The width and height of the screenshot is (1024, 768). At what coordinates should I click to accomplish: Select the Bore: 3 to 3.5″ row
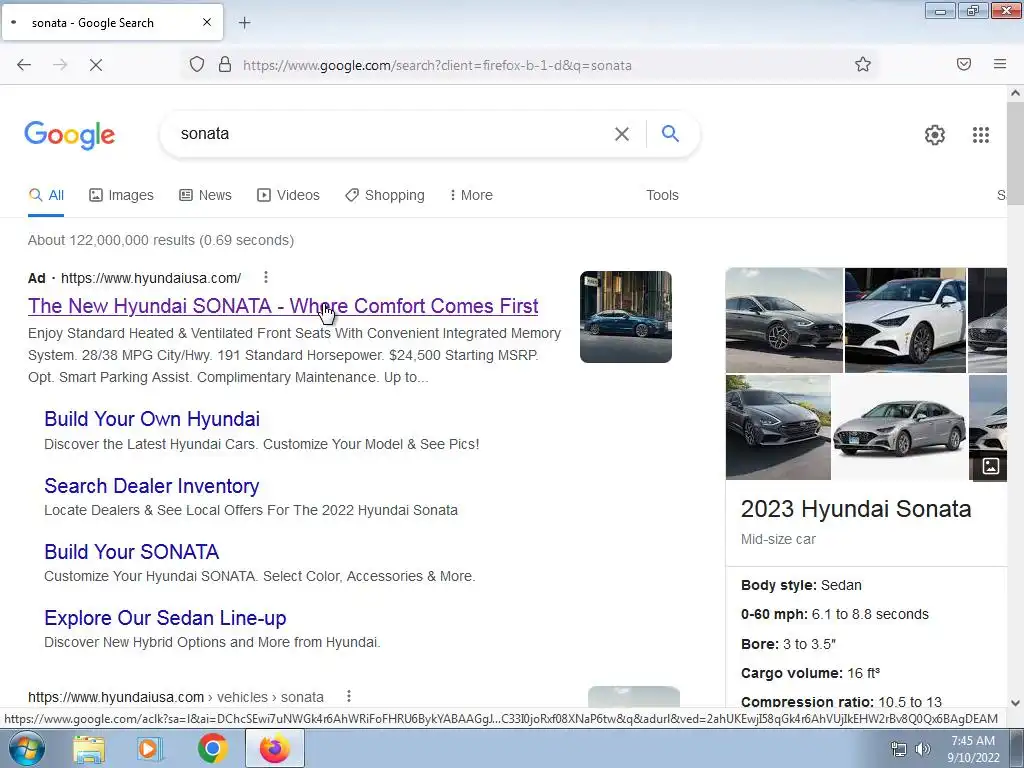[x=788, y=644]
